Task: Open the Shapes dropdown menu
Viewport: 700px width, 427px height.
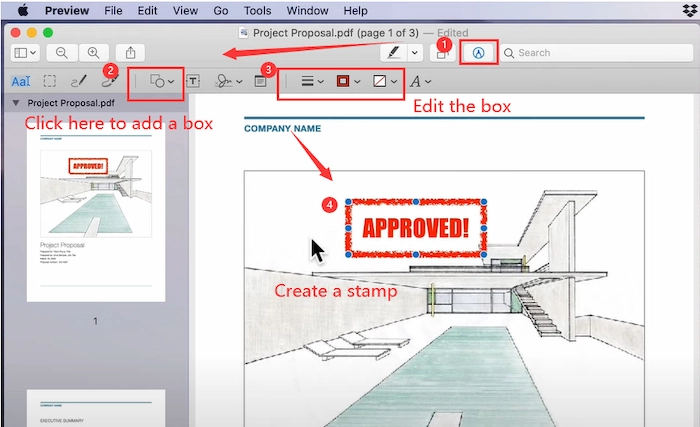Action: (x=162, y=81)
